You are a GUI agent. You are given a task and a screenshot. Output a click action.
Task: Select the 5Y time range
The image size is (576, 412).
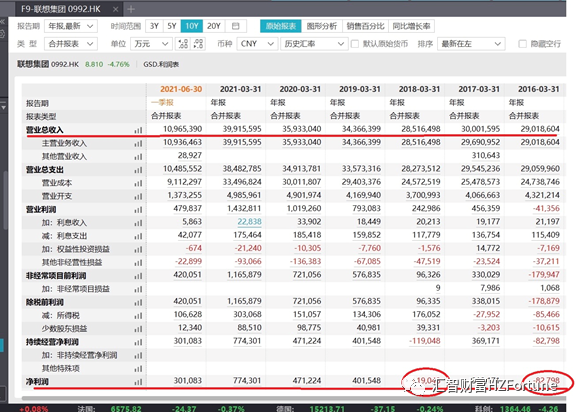tap(172, 26)
